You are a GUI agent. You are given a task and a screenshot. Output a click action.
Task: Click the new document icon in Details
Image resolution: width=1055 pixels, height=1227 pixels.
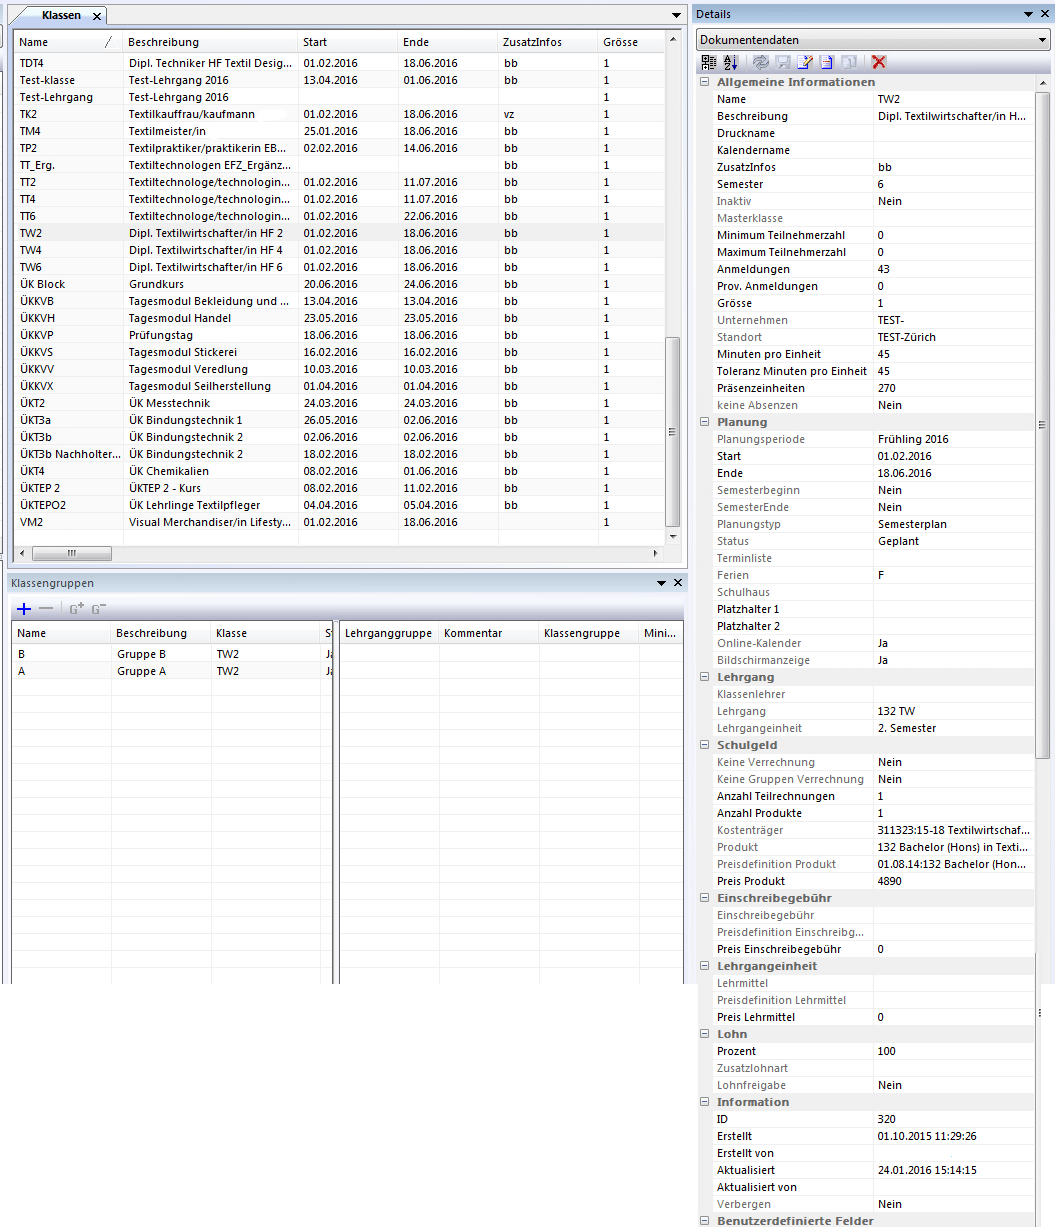pyautogui.click(x=827, y=62)
